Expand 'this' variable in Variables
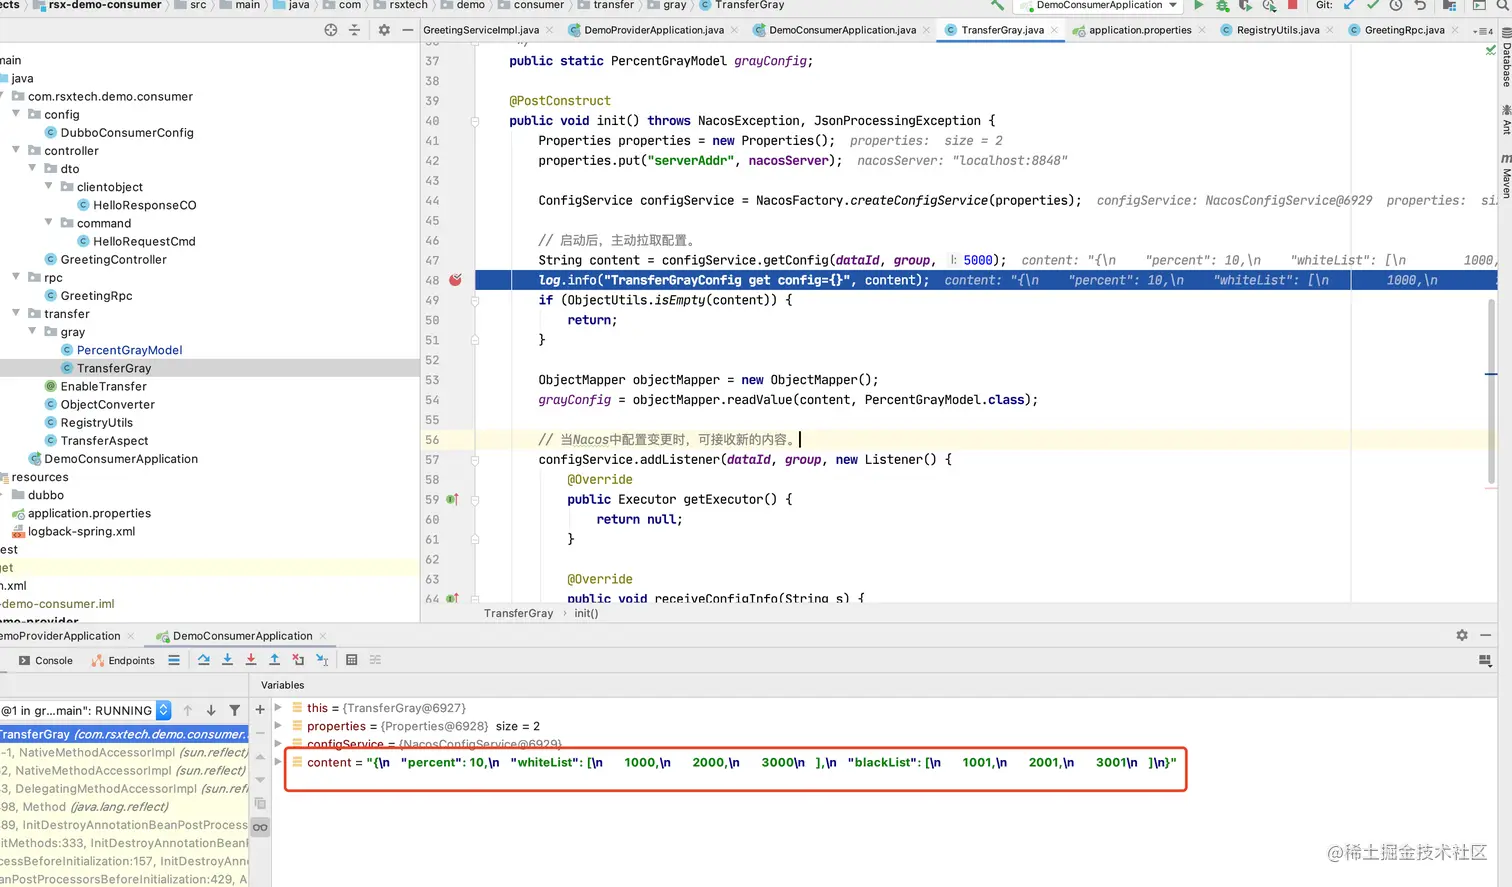Image resolution: width=1512 pixels, height=887 pixels. coord(278,707)
